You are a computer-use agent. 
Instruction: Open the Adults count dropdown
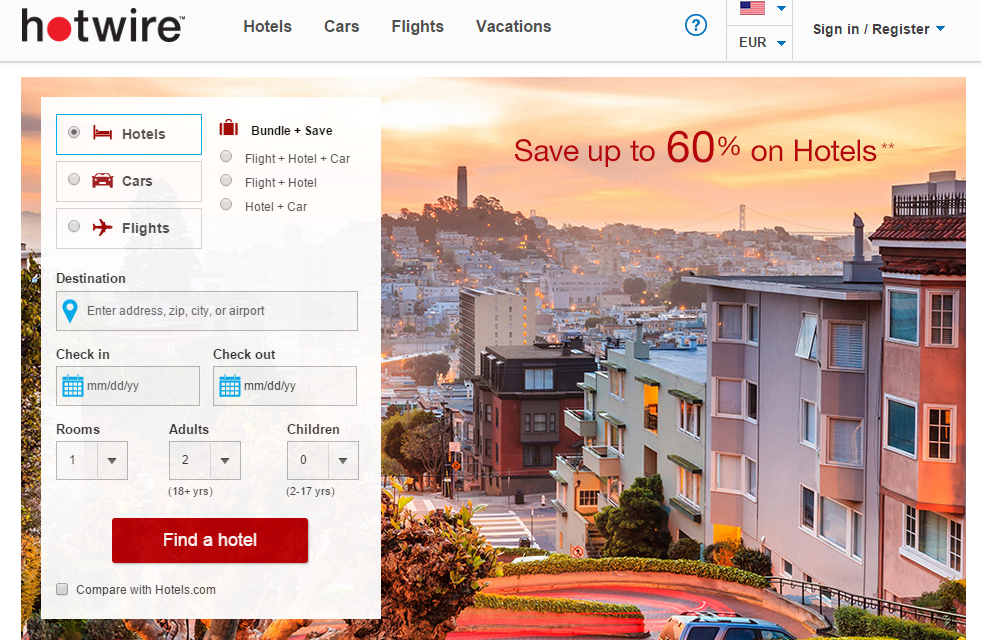pyautogui.click(x=205, y=460)
